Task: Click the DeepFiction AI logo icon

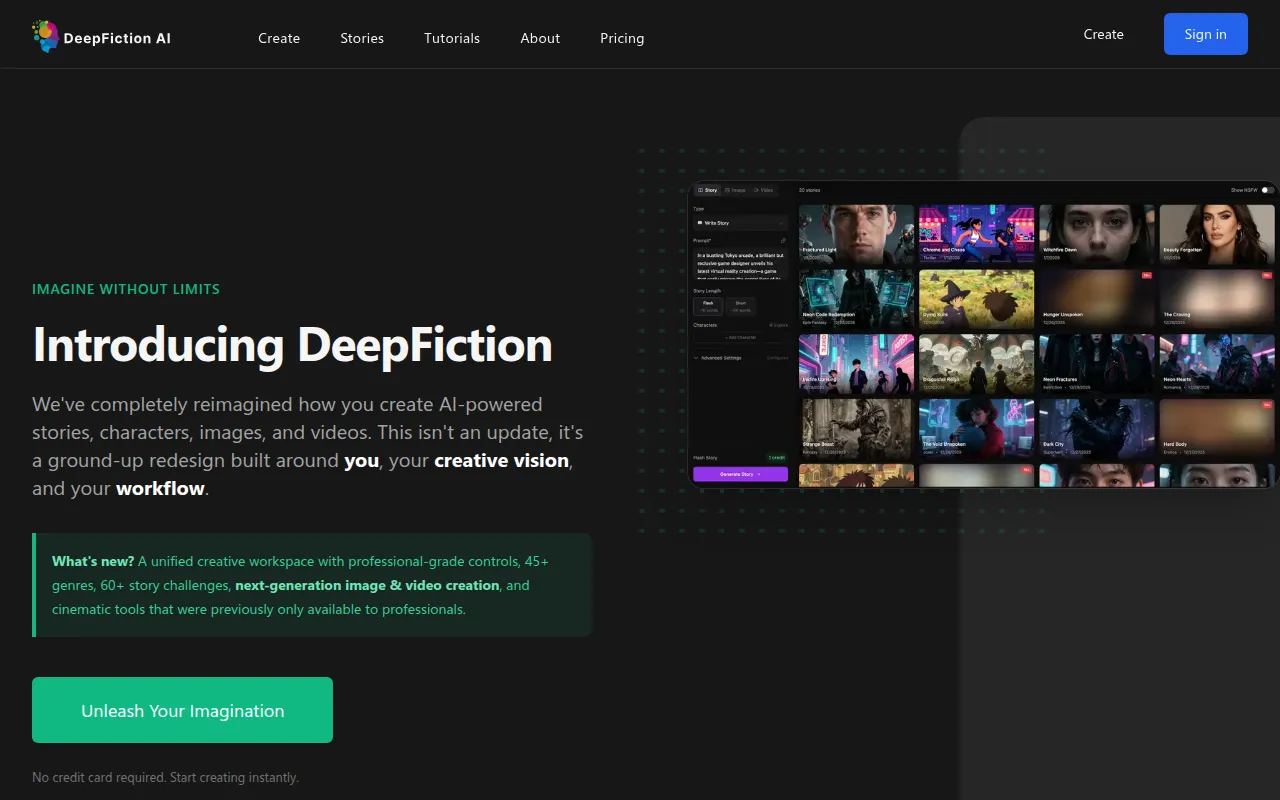Action: pos(45,36)
